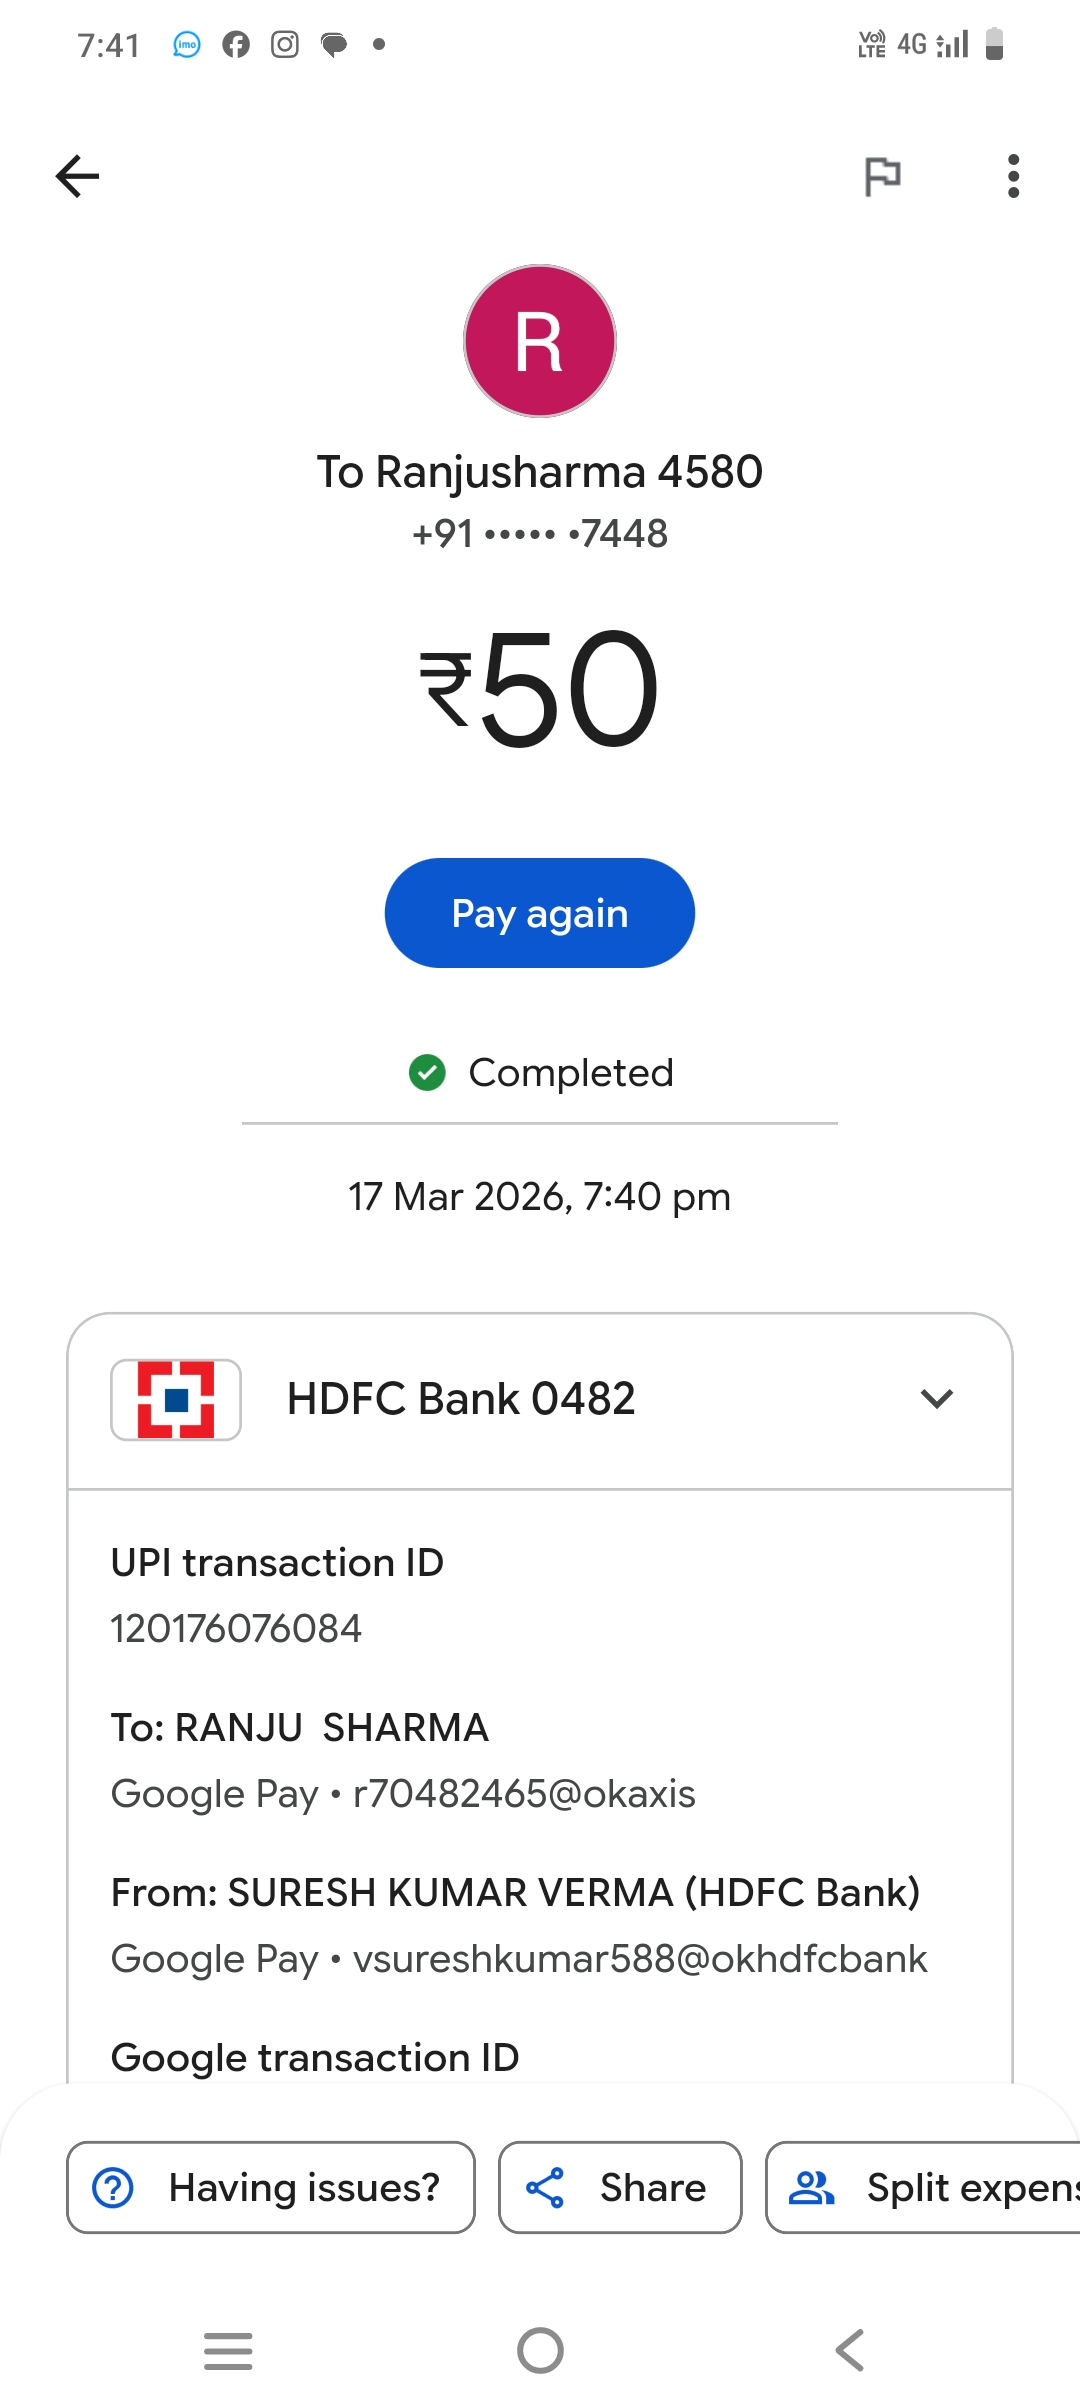
Task: Tap the UPI transaction ID number
Action: coord(236,1628)
